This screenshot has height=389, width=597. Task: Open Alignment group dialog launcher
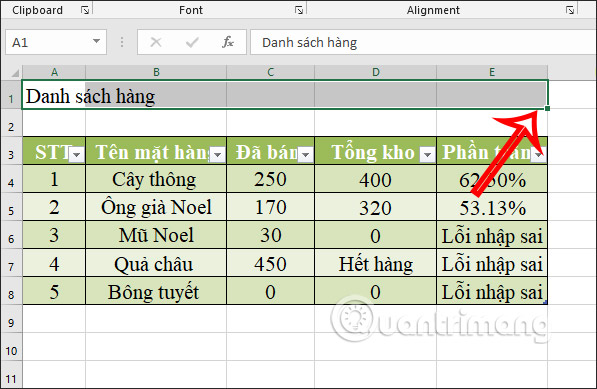pos(570,10)
